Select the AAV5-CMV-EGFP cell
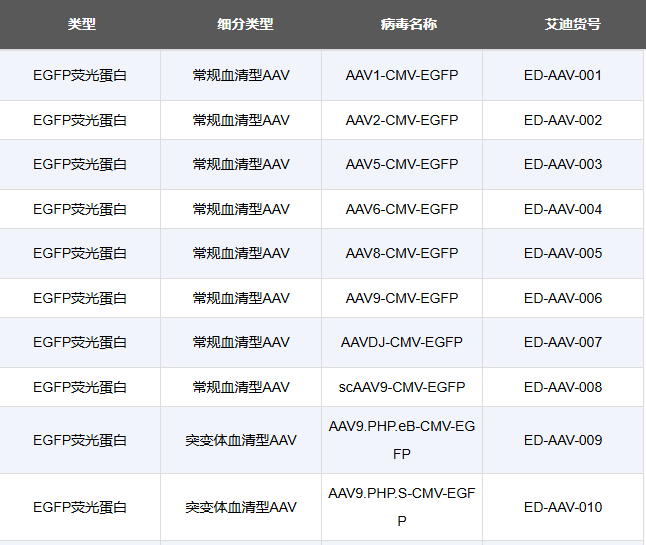The width and height of the screenshot is (646, 545). [x=402, y=164]
